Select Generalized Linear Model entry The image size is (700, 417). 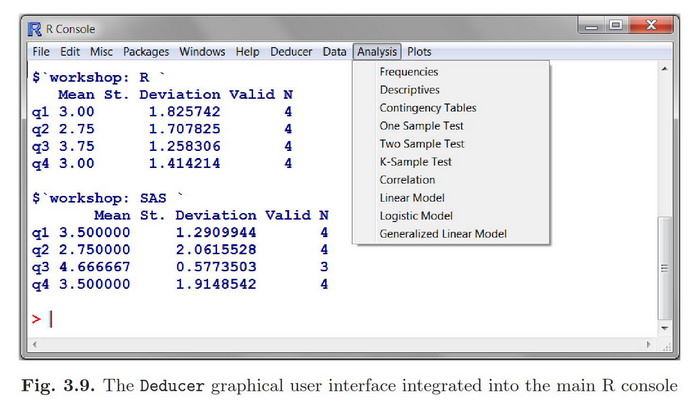coord(443,234)
